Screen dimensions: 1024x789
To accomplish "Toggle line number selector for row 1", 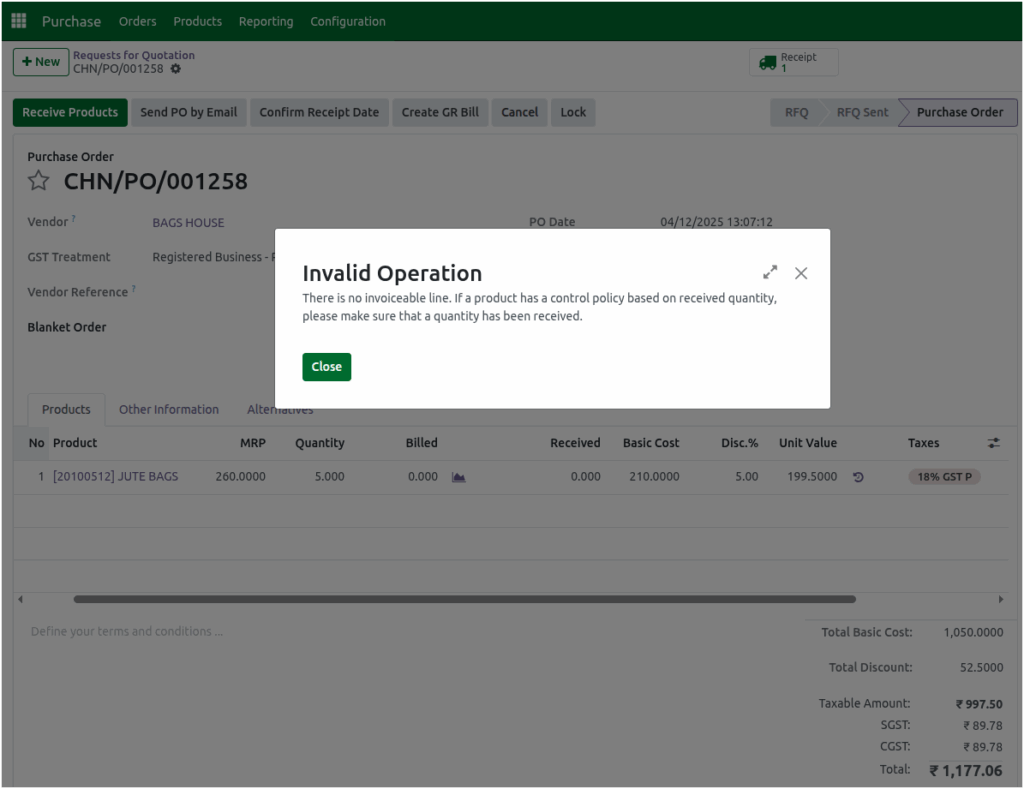I will coord(41,477).
